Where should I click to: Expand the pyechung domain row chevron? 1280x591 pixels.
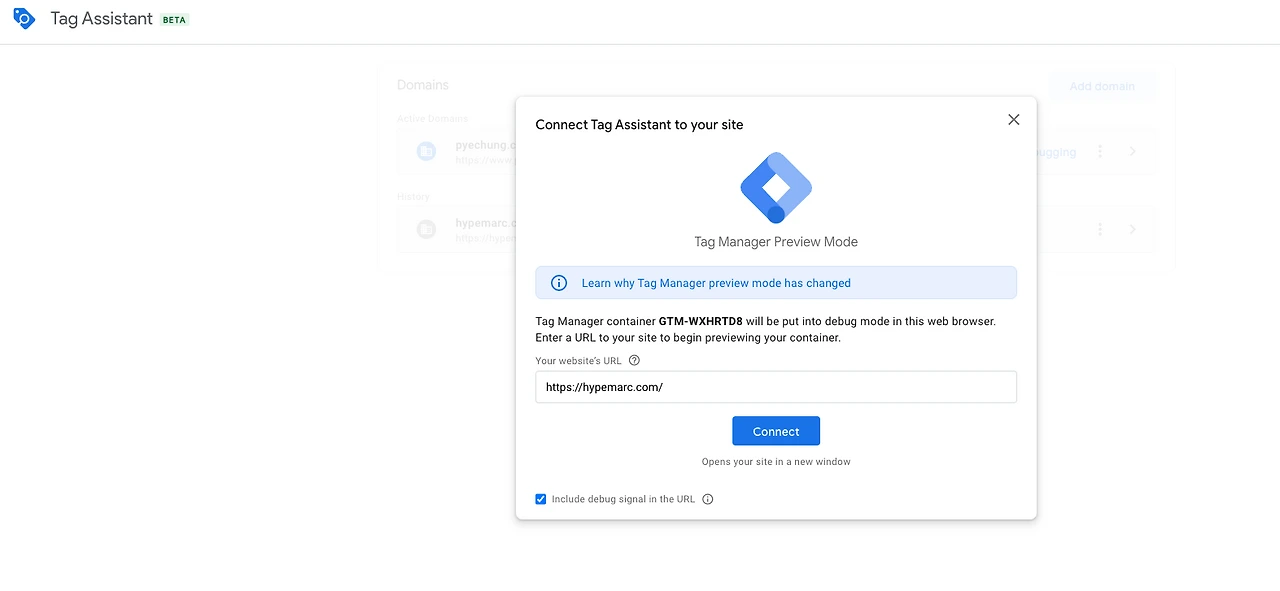point(1133,152)
